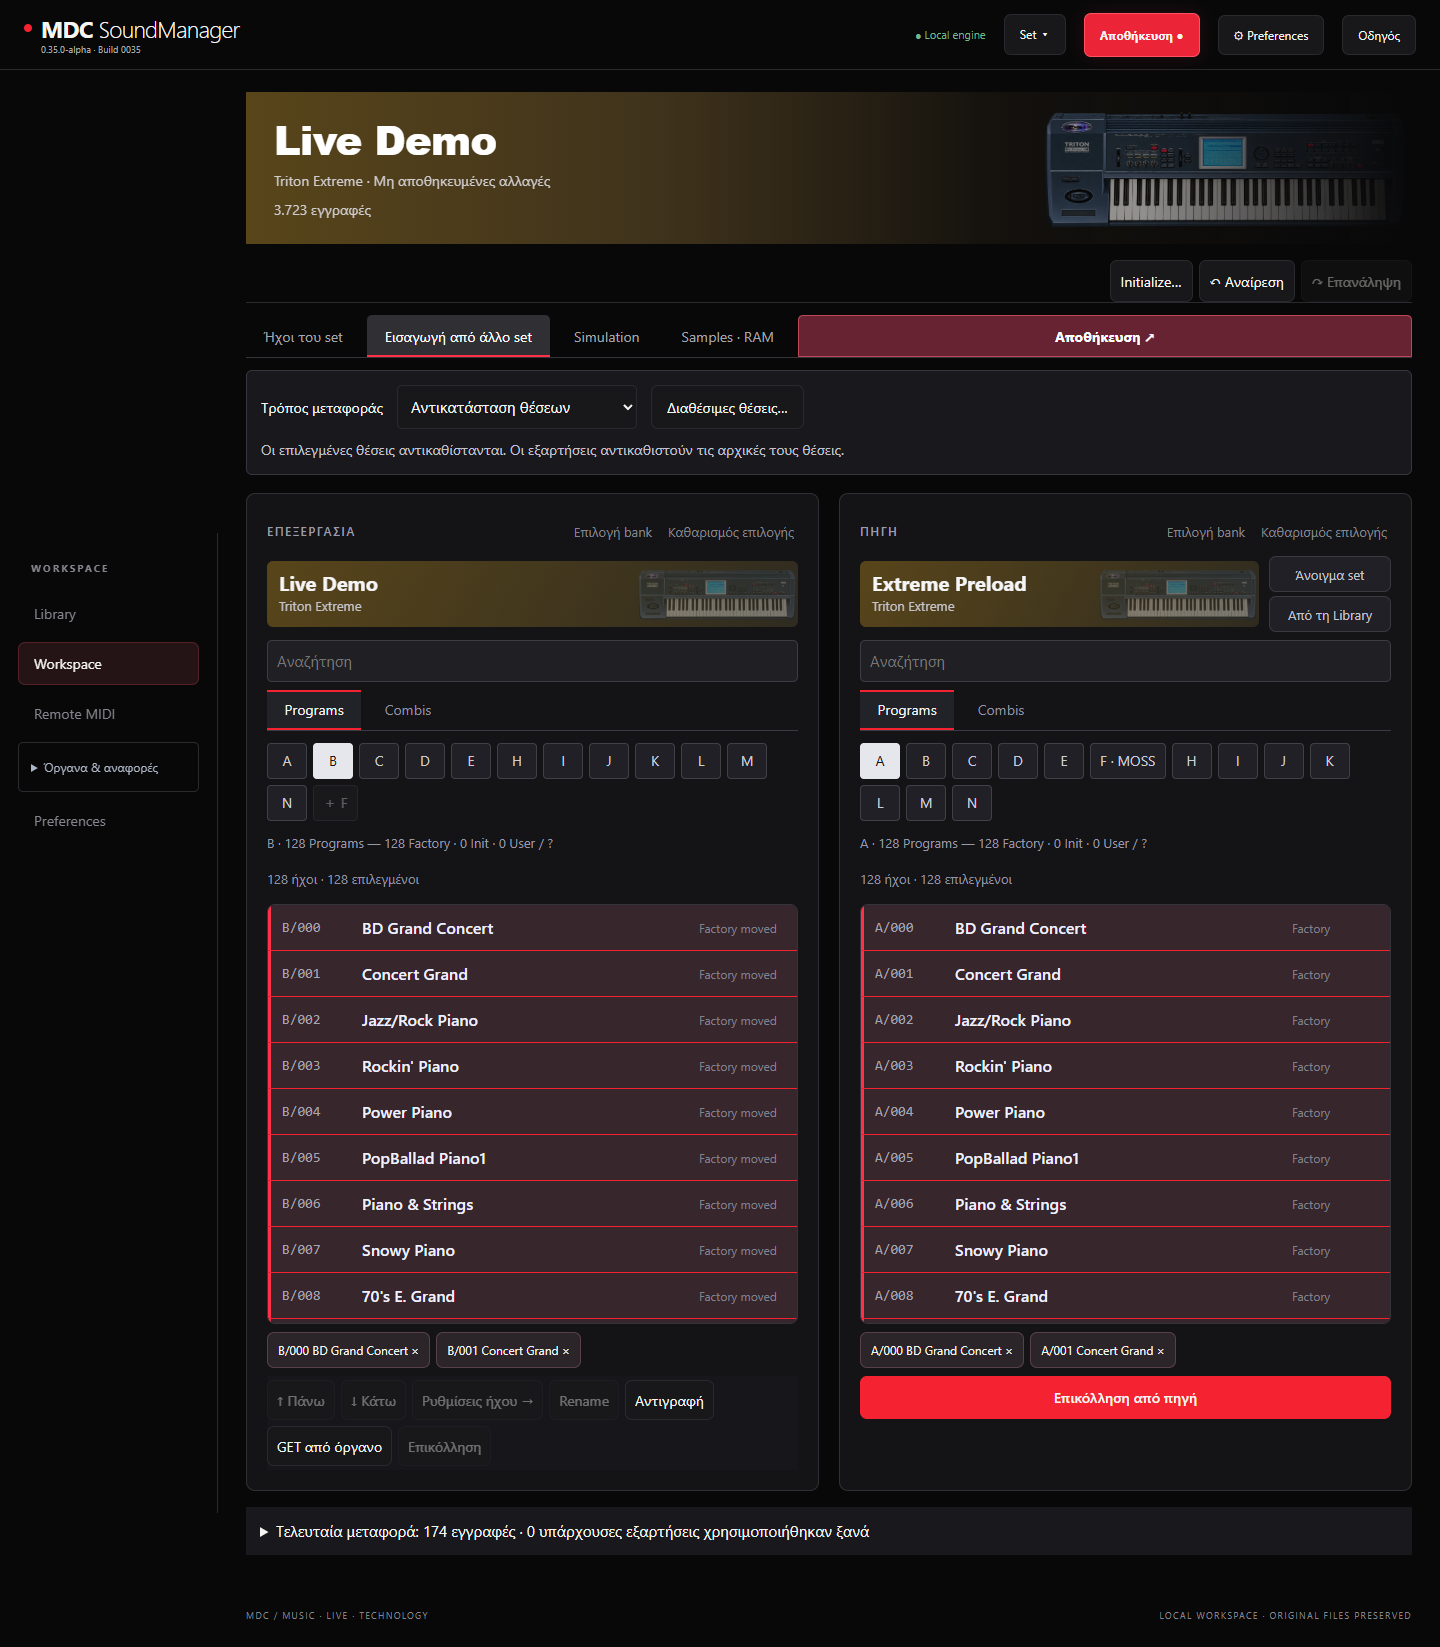The height and width of the screenshot is (1647, 1440).
Task: Click the red Επικόλληση από πηγή button
Action: click(x=1125, y=1398)
